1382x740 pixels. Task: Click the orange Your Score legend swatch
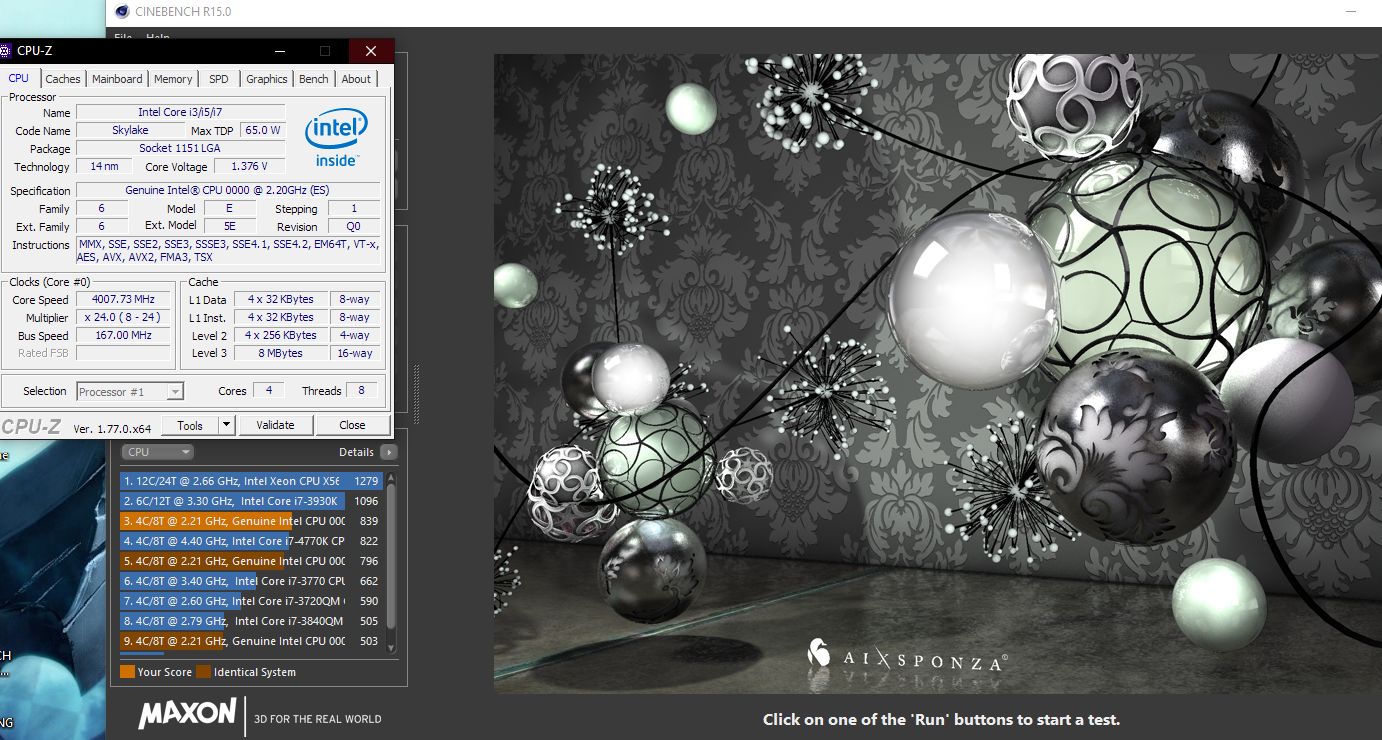127,672
